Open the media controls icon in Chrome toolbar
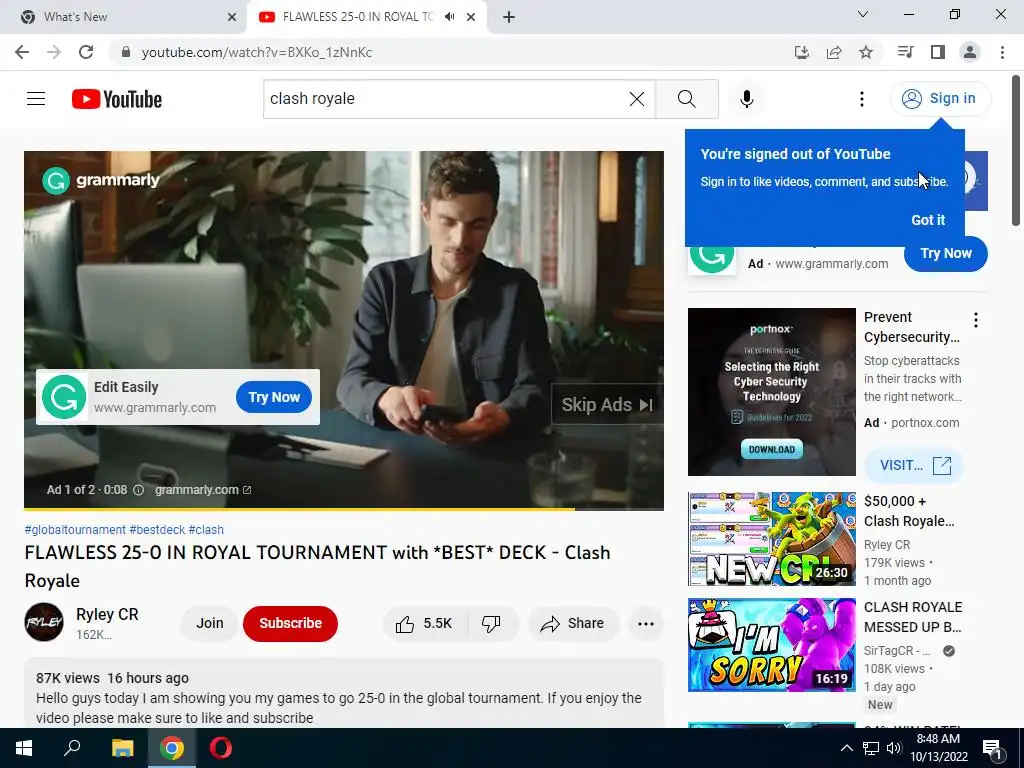Viewport: 1024px width, 768px height. click(905, 52)
